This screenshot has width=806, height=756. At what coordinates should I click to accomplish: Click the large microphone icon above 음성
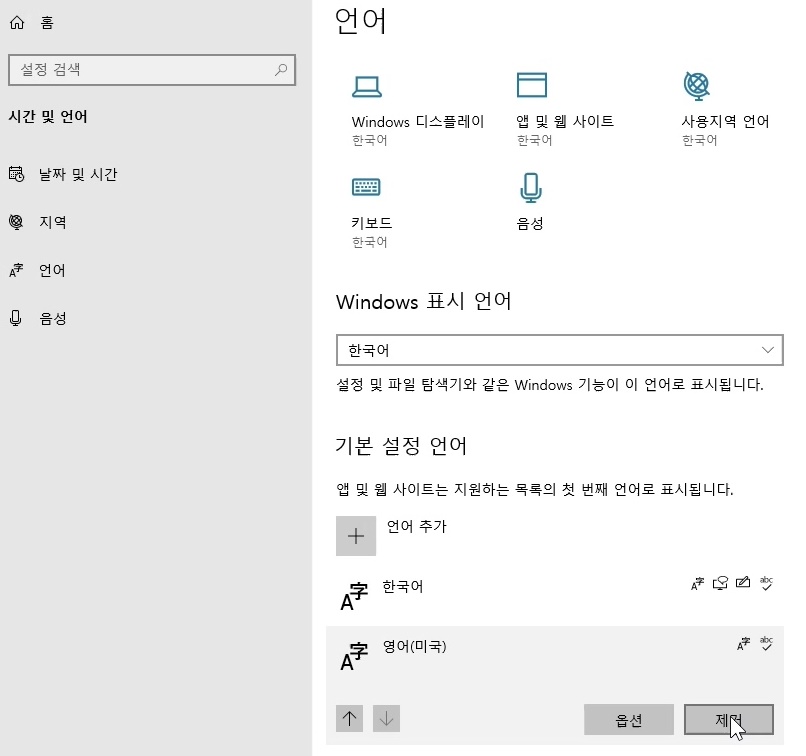[531, 188]
